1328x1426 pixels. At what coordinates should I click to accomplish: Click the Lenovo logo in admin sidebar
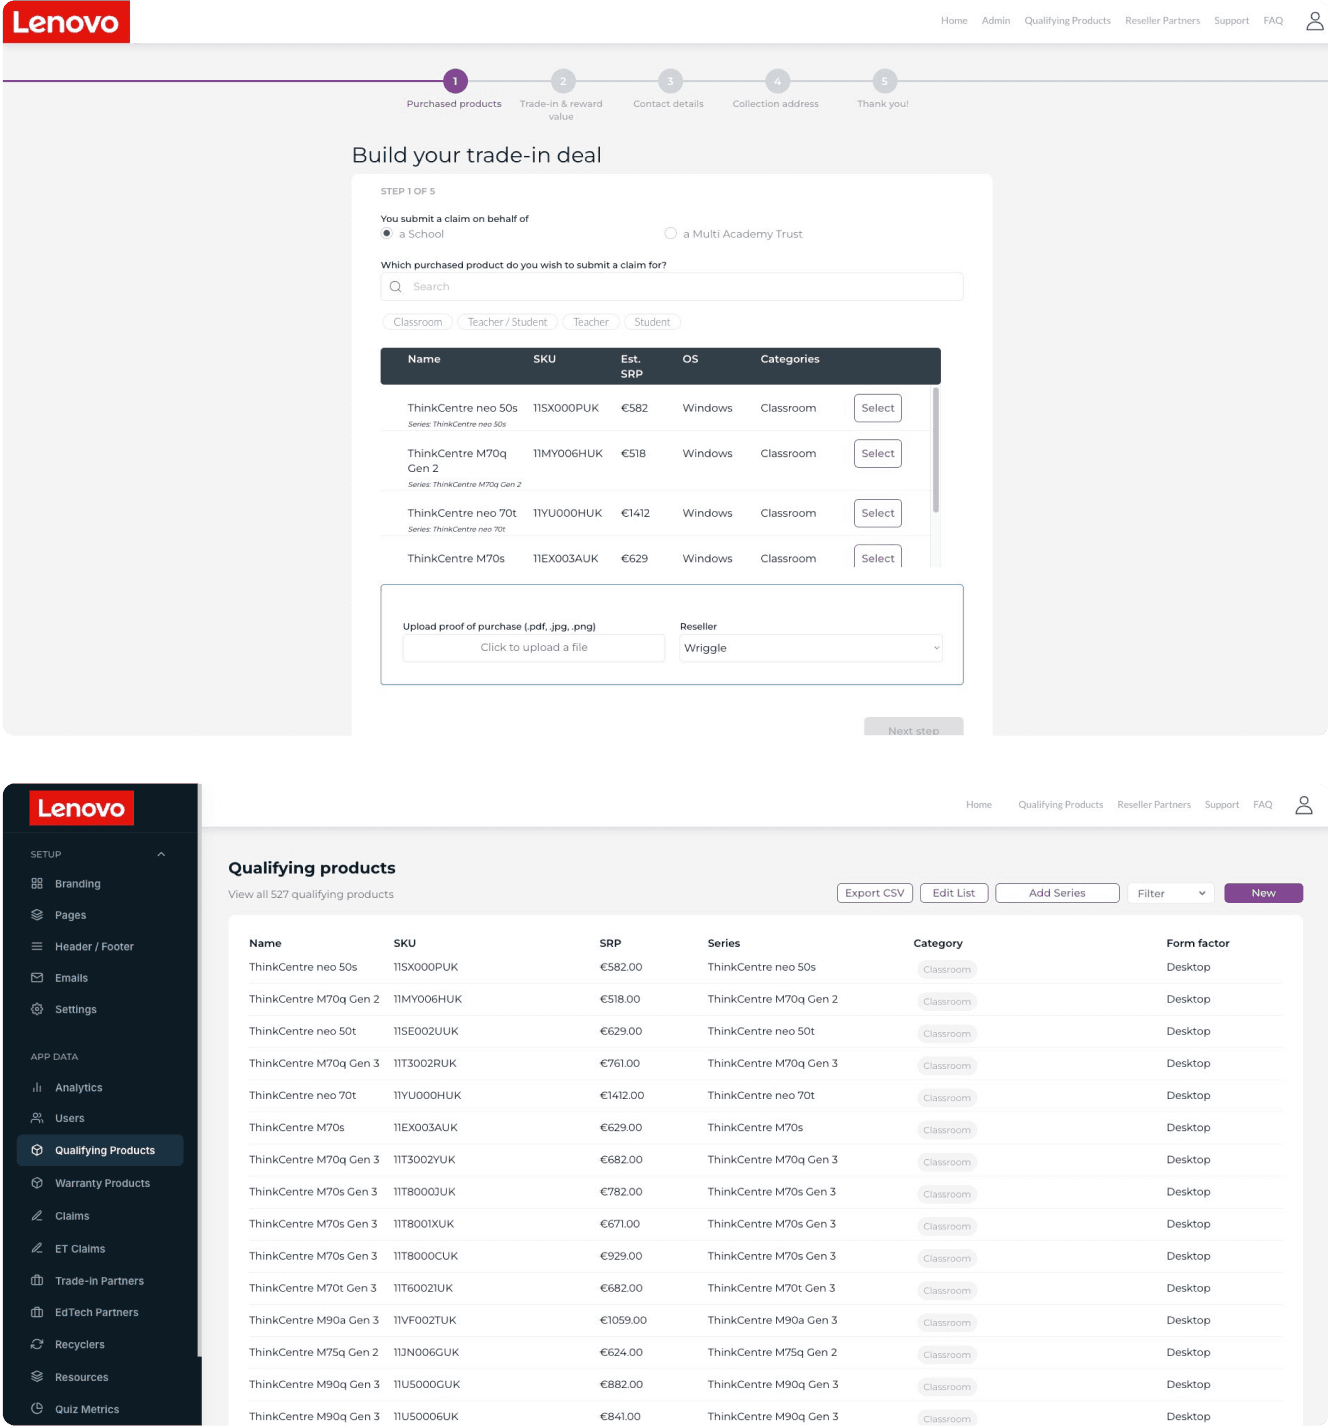(81, 808)
